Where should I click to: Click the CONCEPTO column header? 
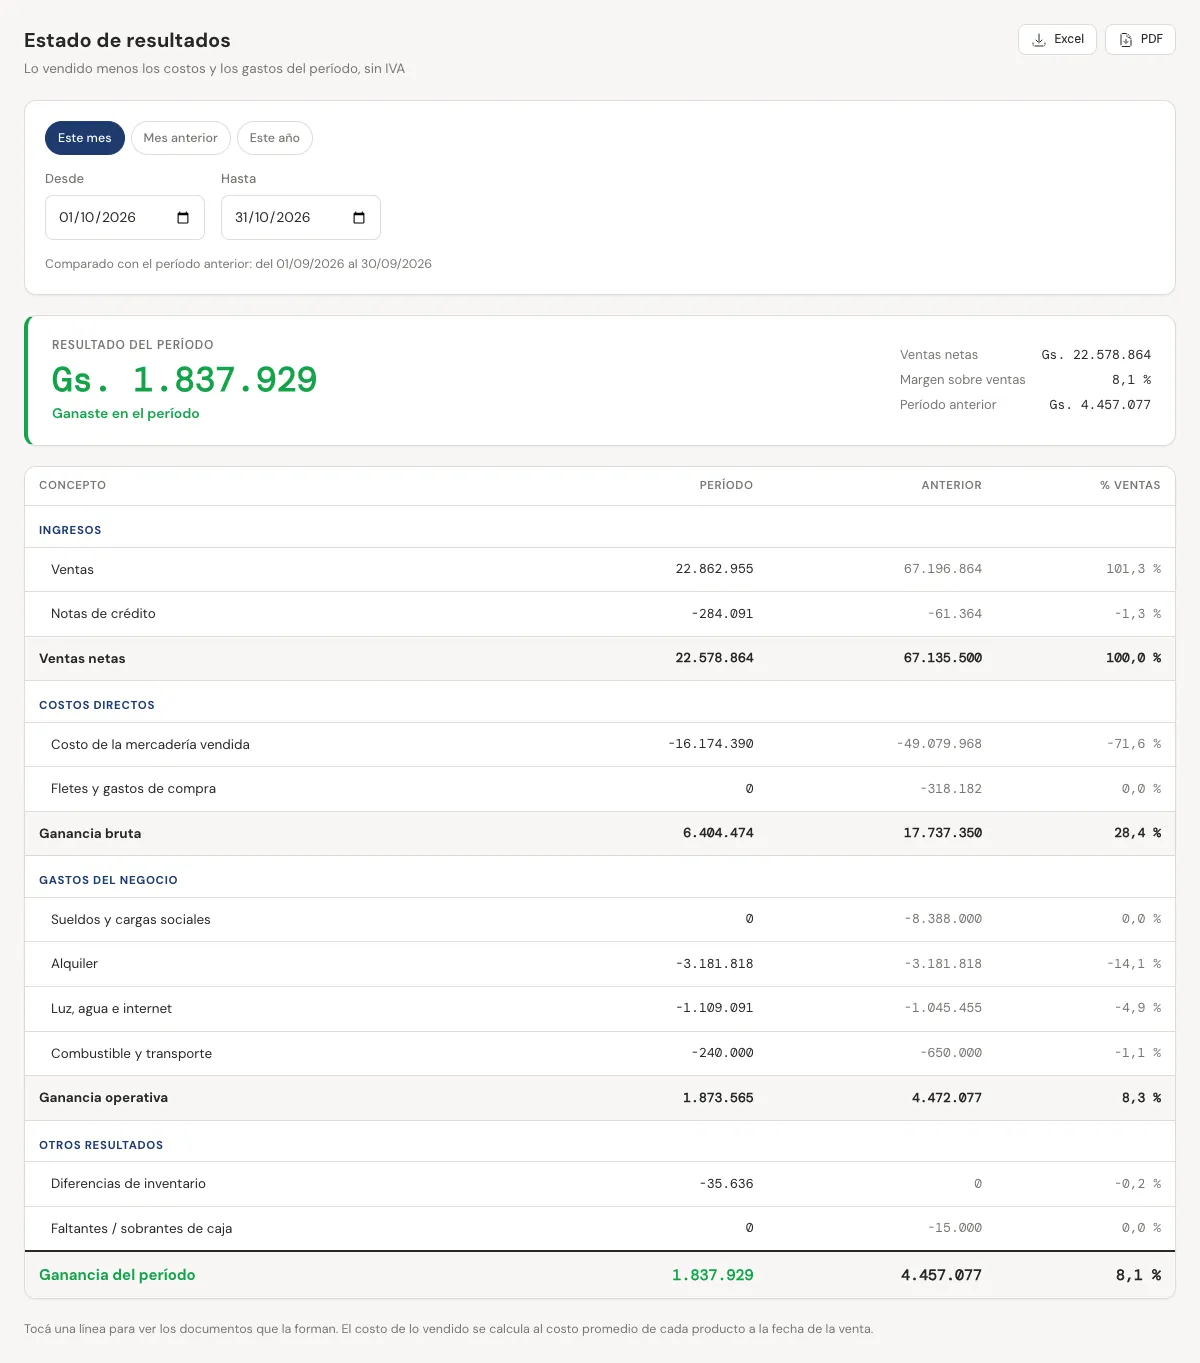click(72, 485)
